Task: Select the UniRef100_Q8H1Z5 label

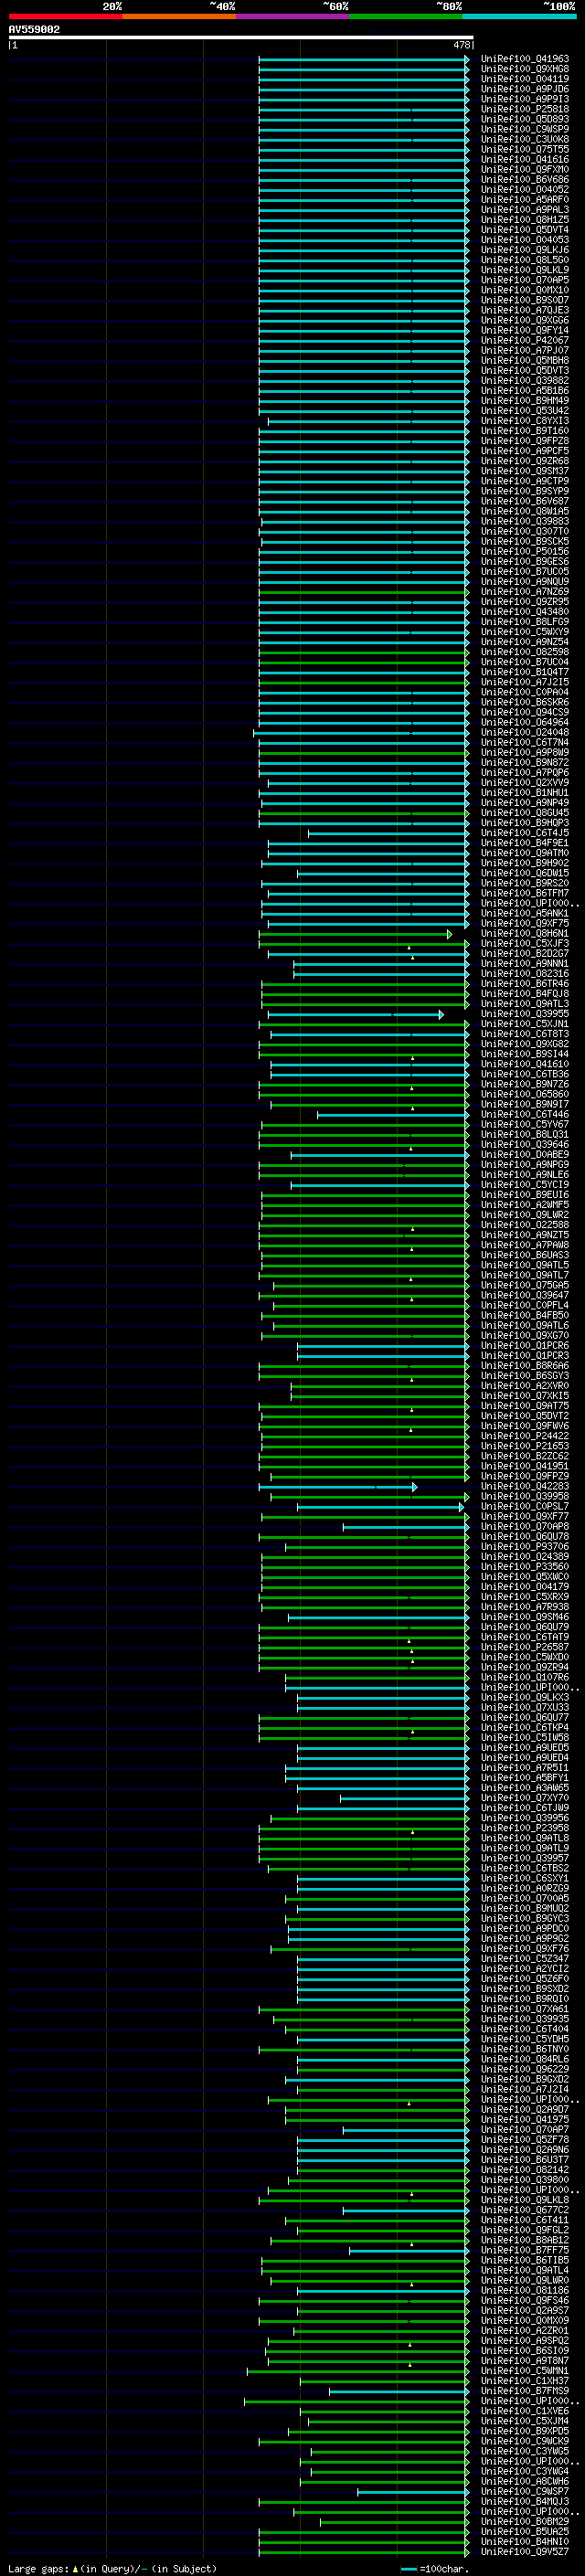Action: point(524,220)
